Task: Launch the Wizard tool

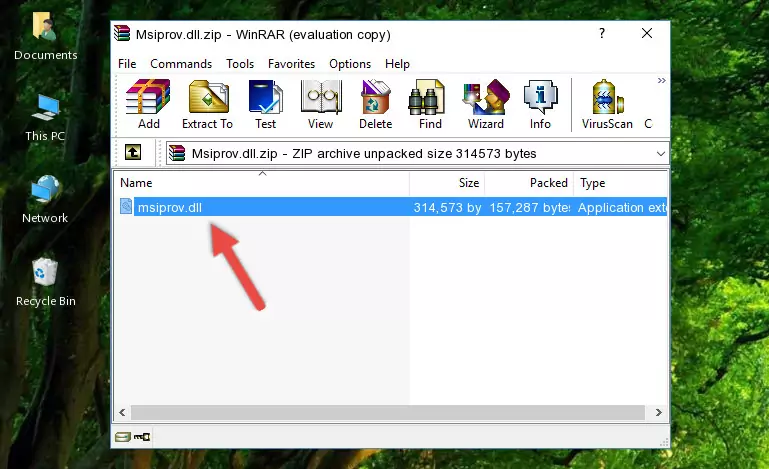Action: [486, 104]
